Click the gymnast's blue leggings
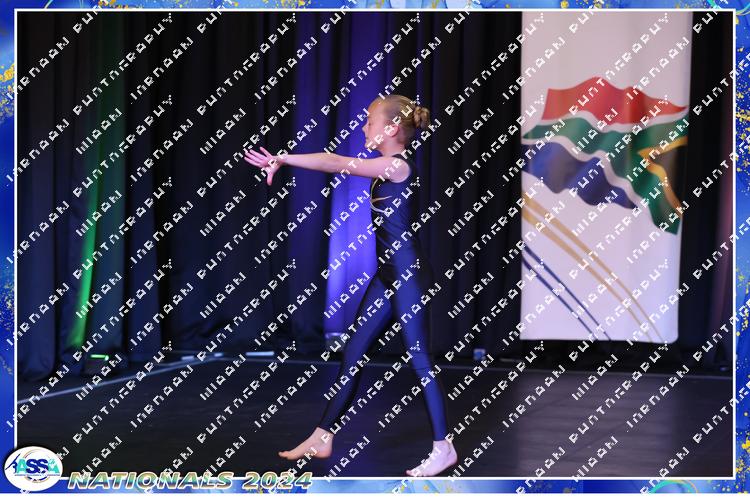Viewport: 750px width, 500px height. [400, 340]
